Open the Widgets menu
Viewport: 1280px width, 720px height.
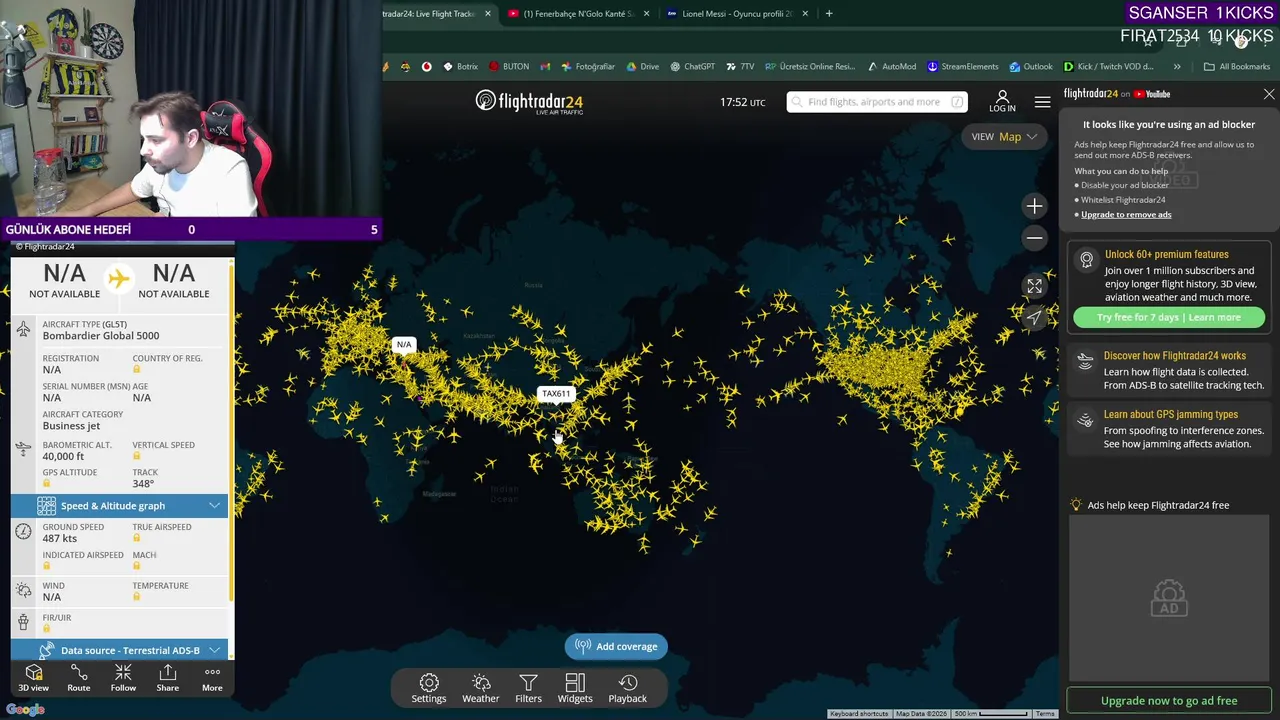(x=575, y=688)
